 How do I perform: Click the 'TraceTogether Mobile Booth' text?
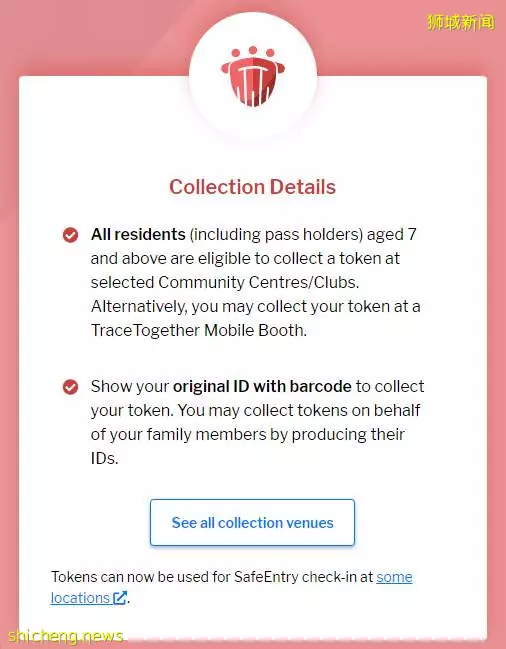[198, 330]
